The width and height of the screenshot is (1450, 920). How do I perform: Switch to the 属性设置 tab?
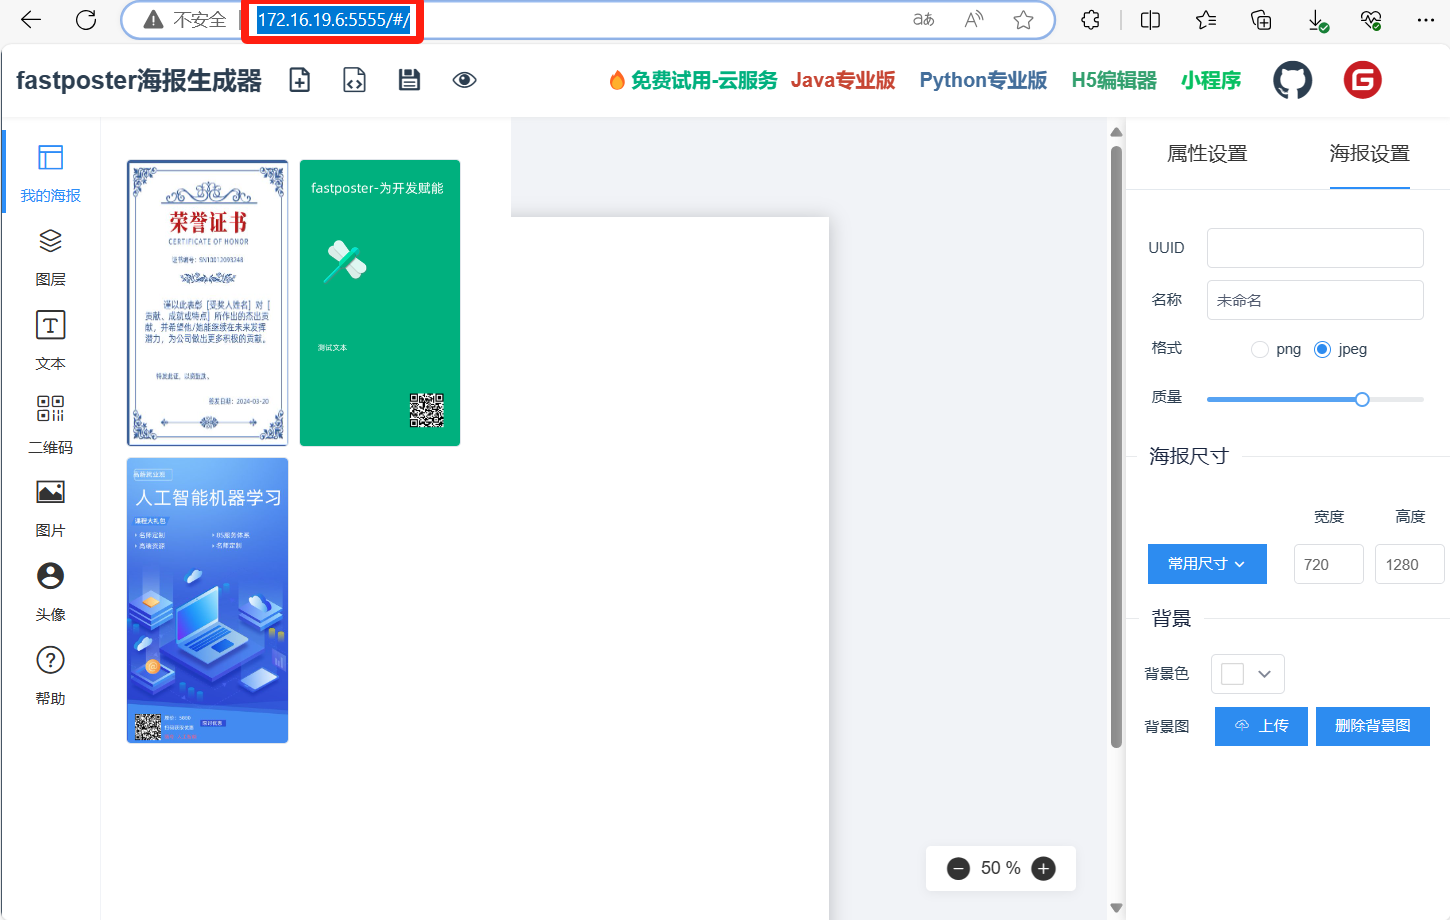tap(1207, 154)
